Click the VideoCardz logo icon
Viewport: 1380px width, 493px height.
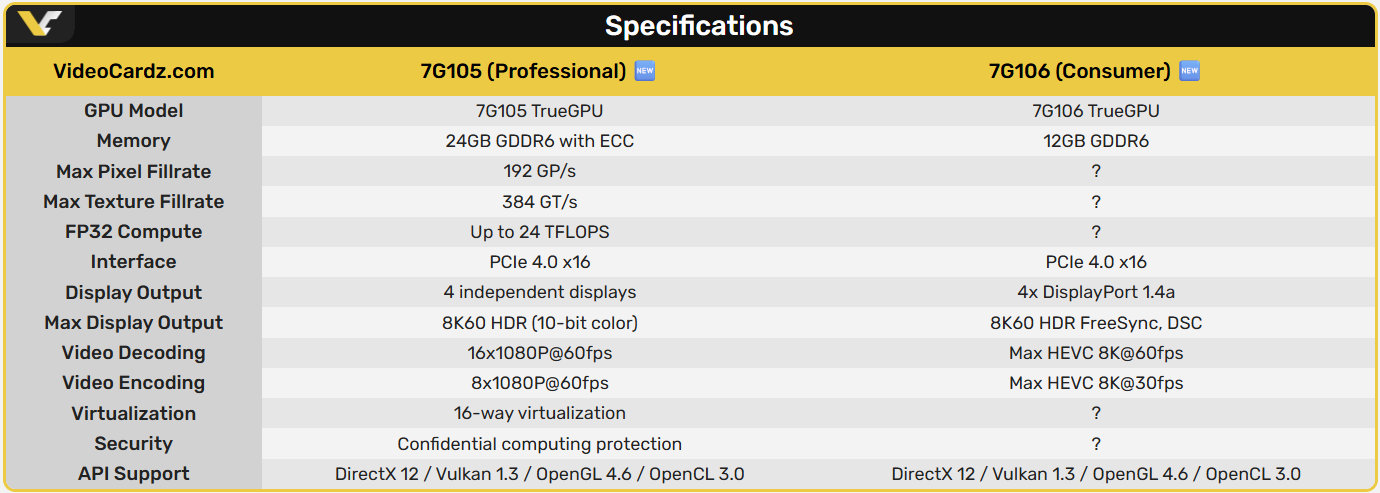pyautogui.click(x=40, y=24)
